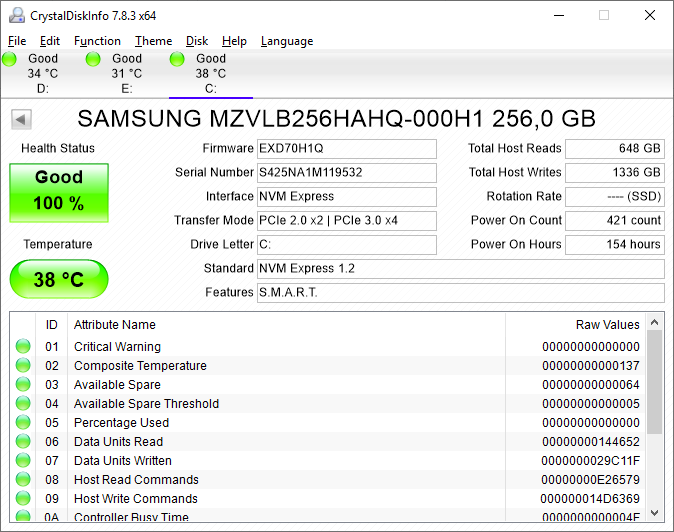The width and height of the screenshot is (674, 532).
Task: Click the Features field S.M.A.R.T.
Action: (461, 293)
